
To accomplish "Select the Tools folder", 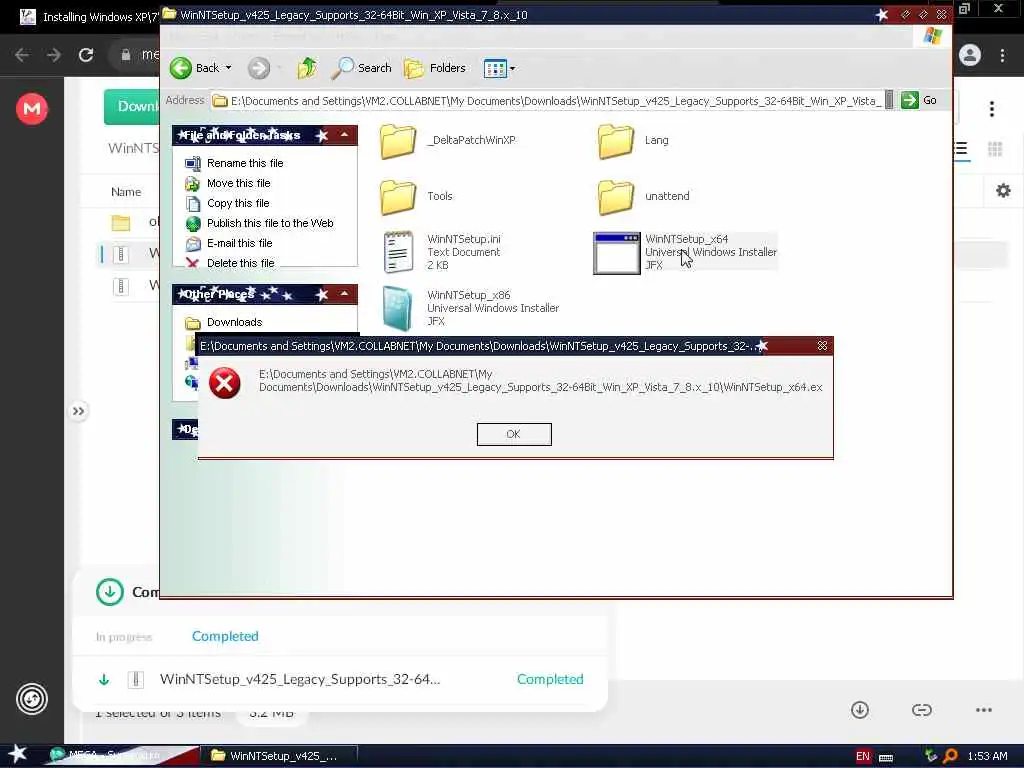I will [x=417, y=197].
